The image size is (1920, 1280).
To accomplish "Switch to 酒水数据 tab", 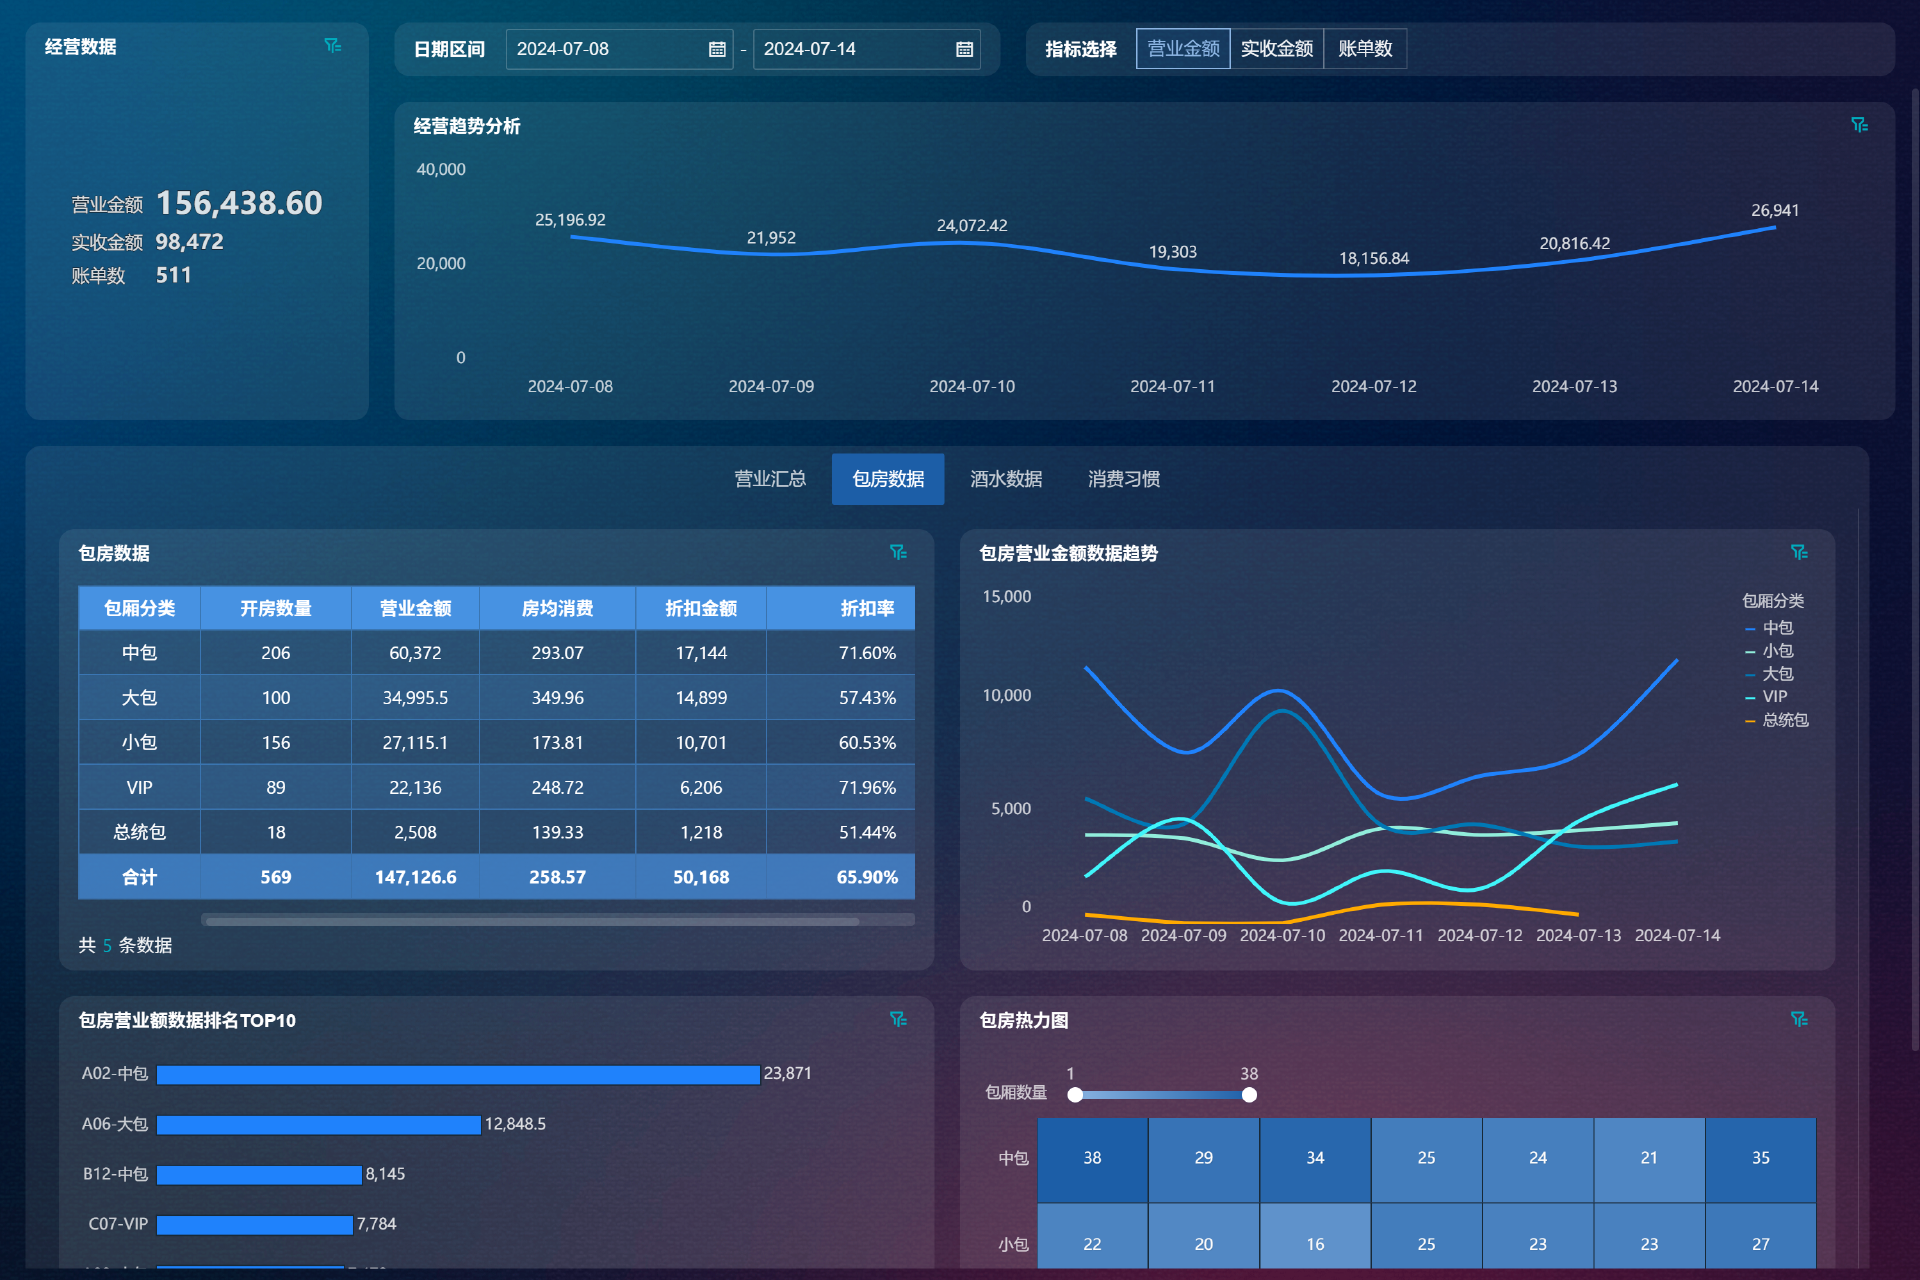I will click(1006, 479).
